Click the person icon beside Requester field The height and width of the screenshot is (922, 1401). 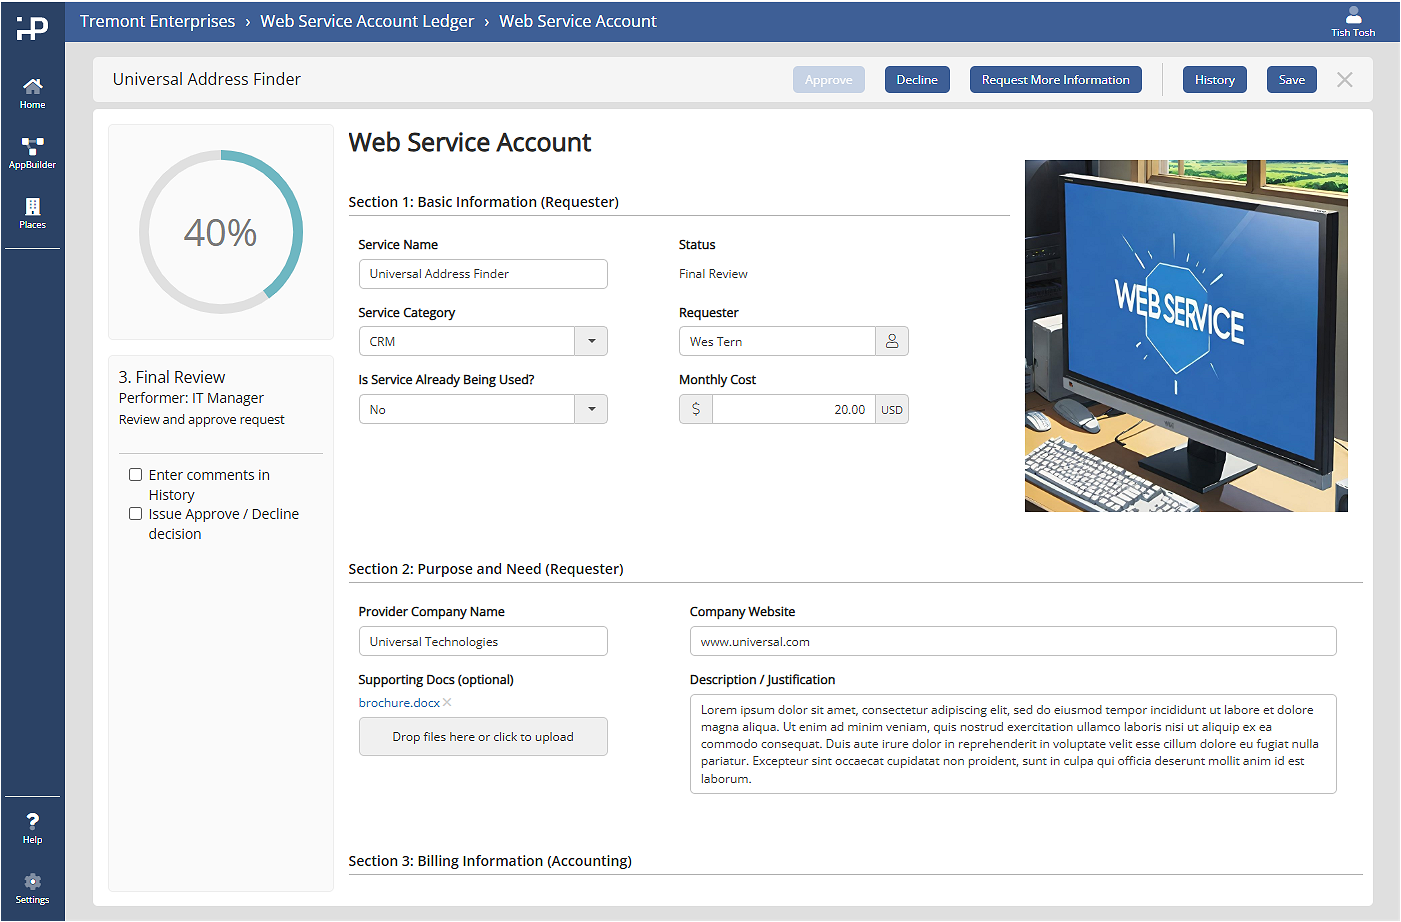[892, 341]
